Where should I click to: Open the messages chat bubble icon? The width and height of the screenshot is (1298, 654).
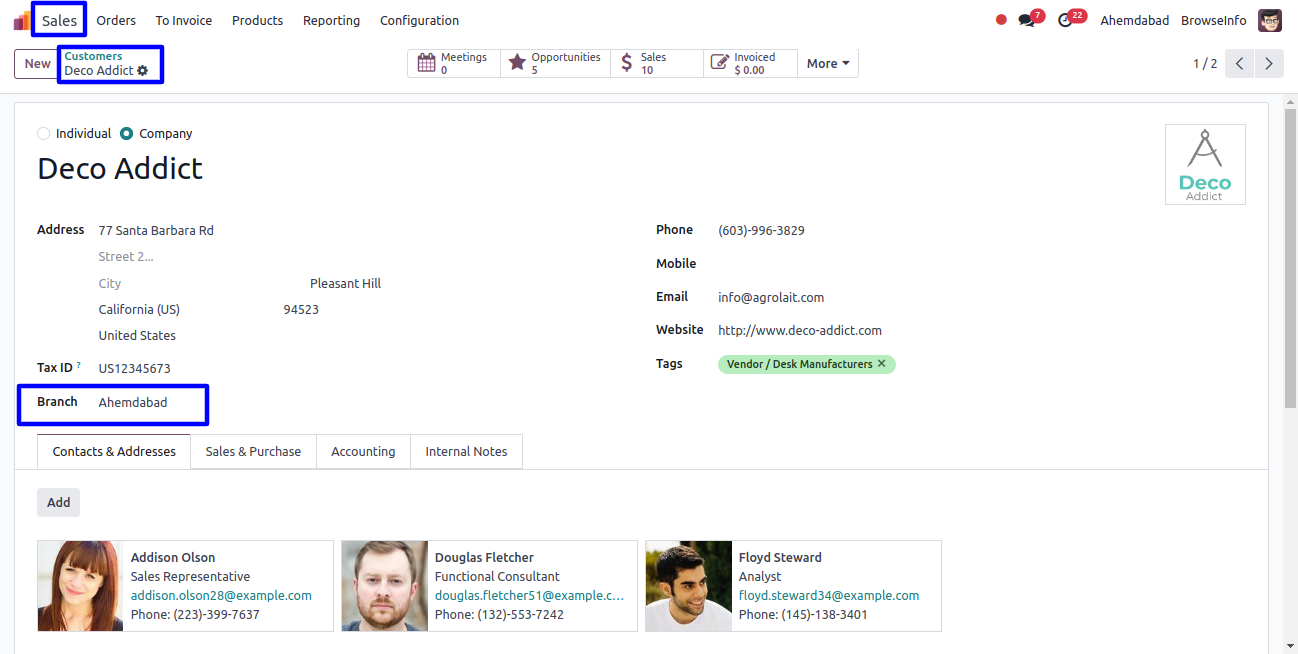[x=1027, y=20]
